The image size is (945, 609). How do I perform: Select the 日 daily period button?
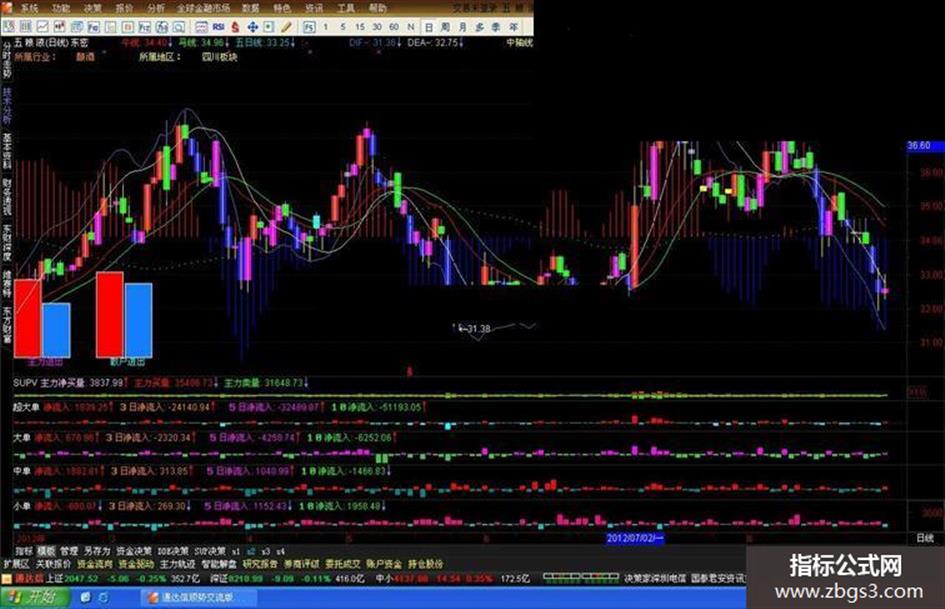pos(429,27)
